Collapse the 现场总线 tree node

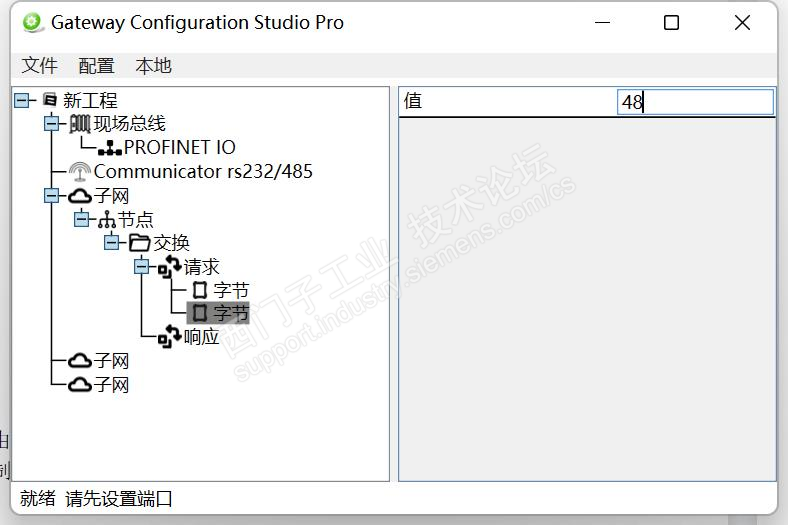tap(52, 123)
